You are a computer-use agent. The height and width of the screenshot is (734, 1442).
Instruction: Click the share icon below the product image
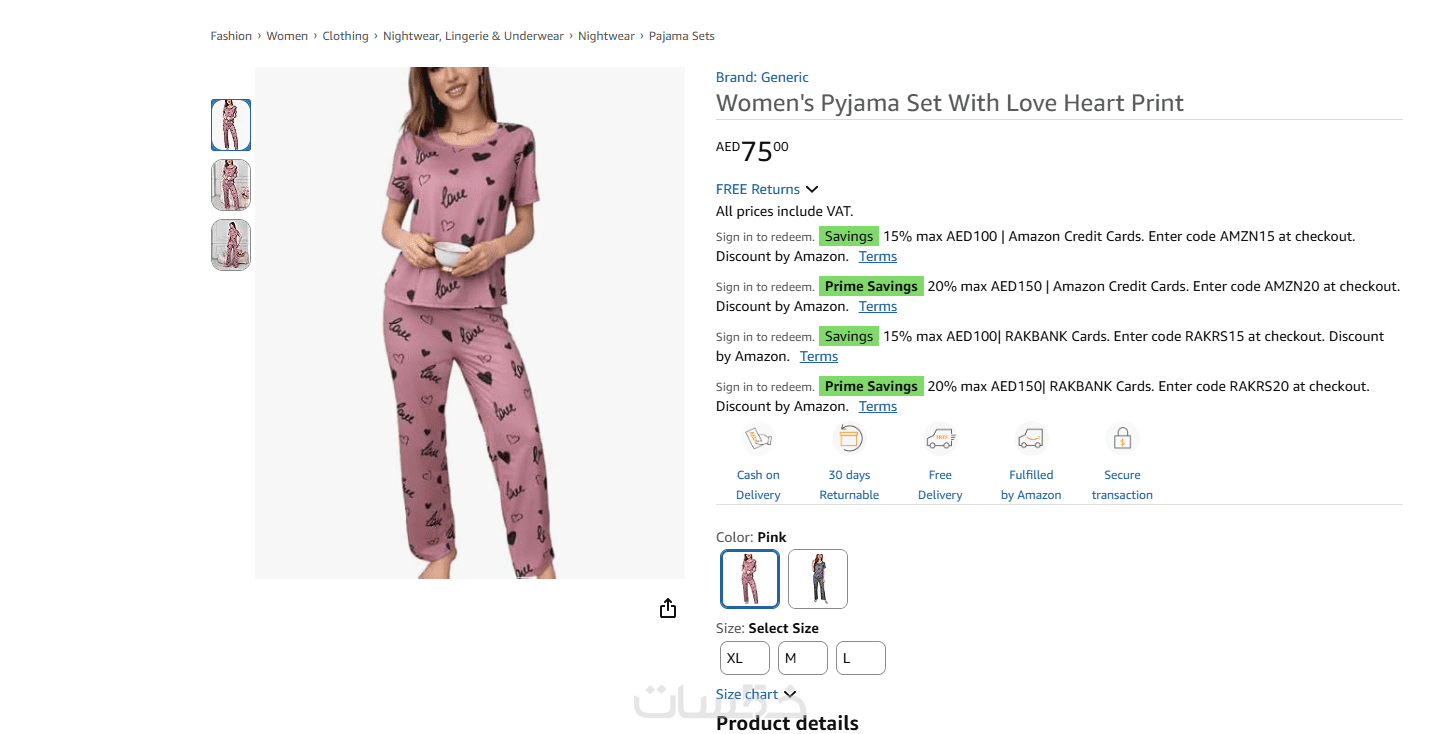[x=668, y=608]
